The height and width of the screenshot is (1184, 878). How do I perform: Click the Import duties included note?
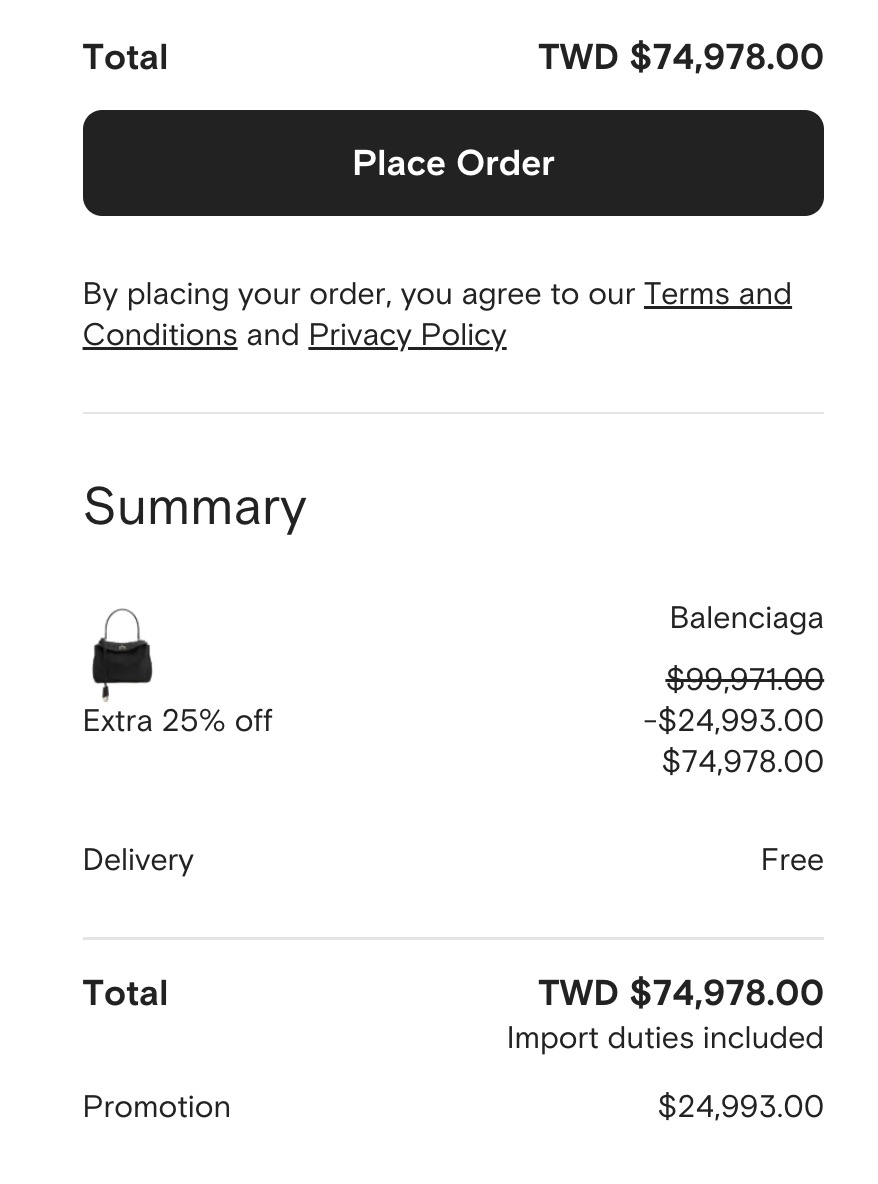point(664,1038)
